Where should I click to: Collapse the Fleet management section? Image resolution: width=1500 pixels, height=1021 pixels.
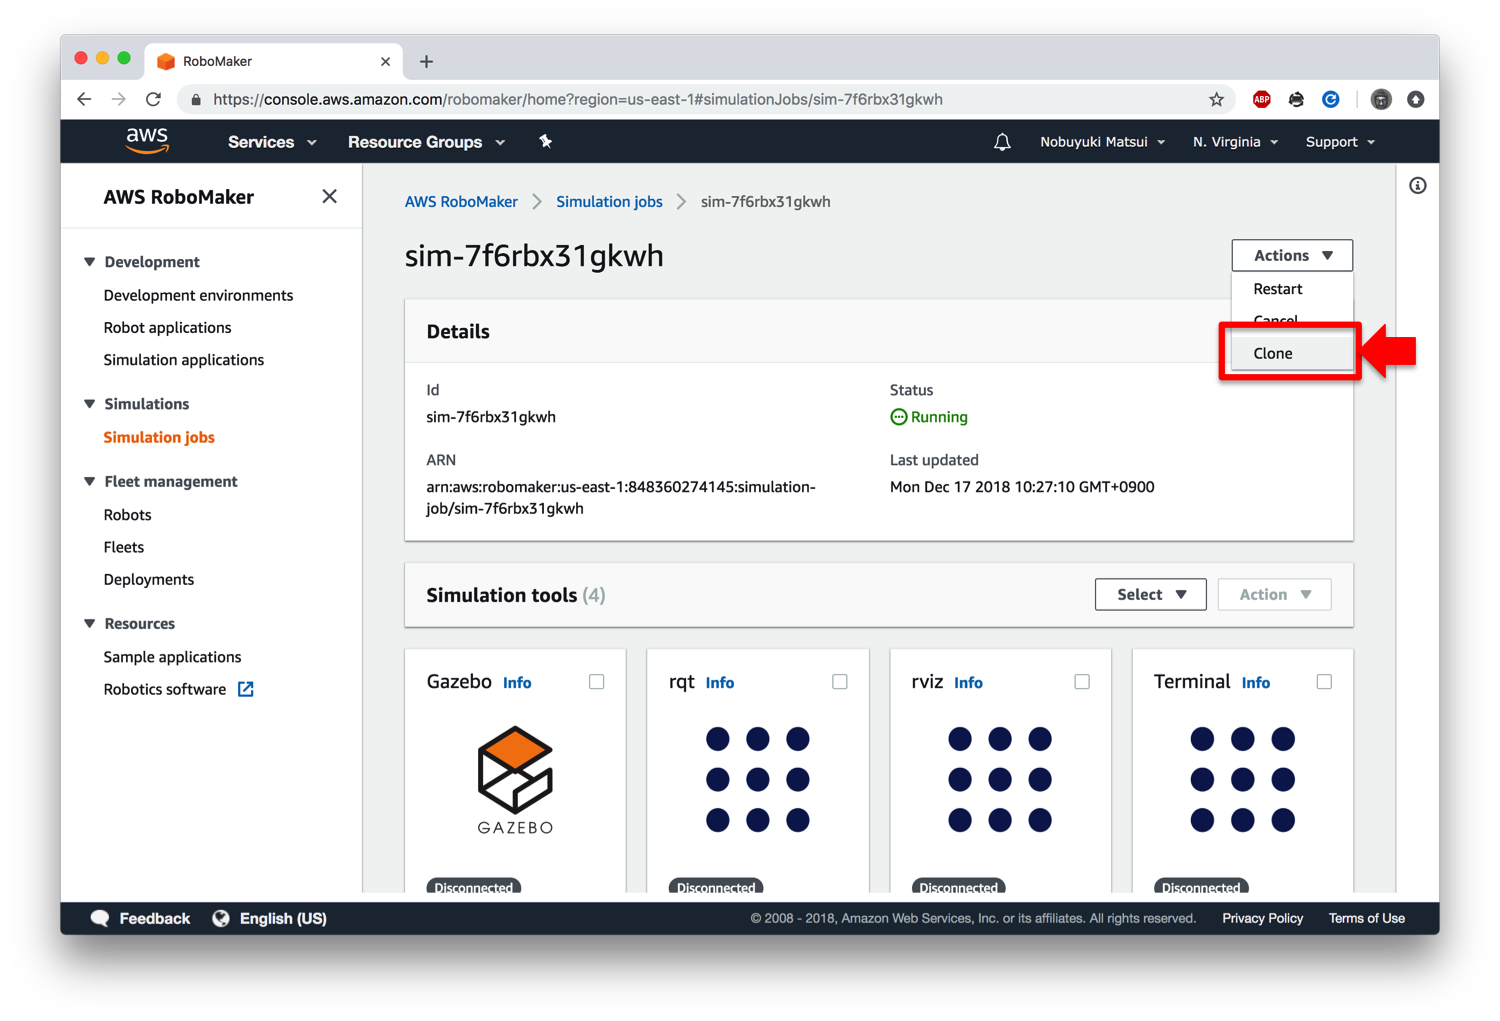coord(88,481)
